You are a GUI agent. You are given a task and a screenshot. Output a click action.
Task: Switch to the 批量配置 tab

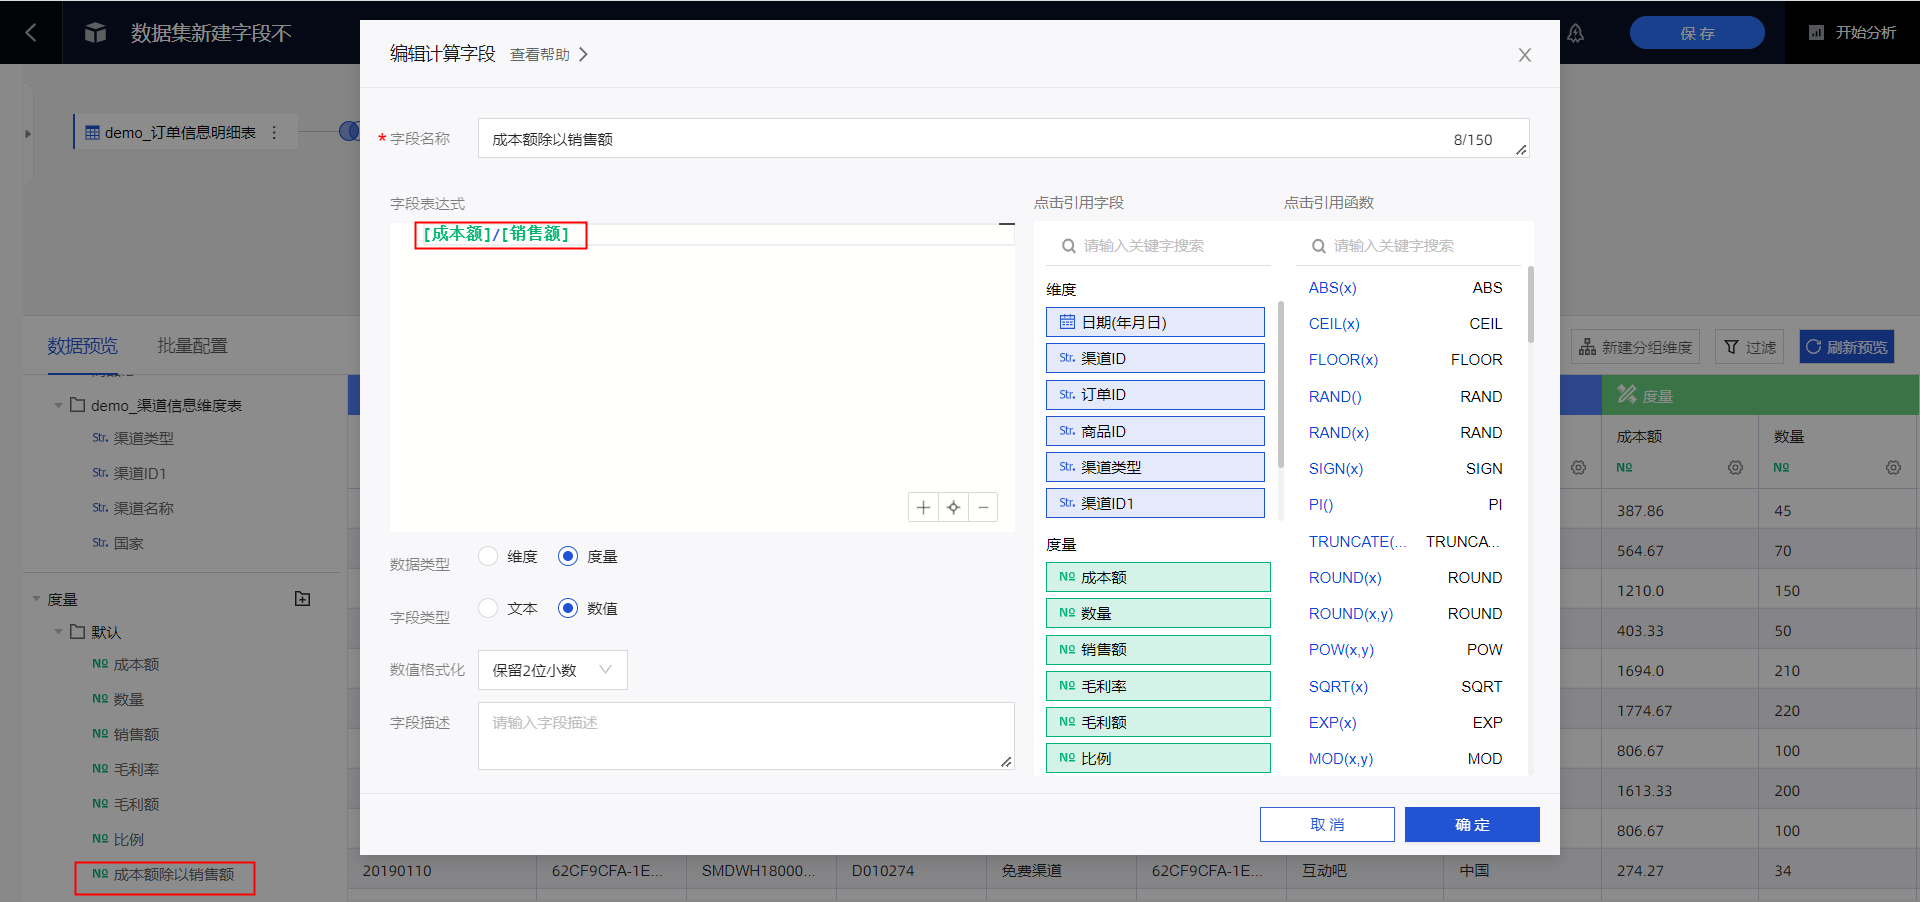192,346
